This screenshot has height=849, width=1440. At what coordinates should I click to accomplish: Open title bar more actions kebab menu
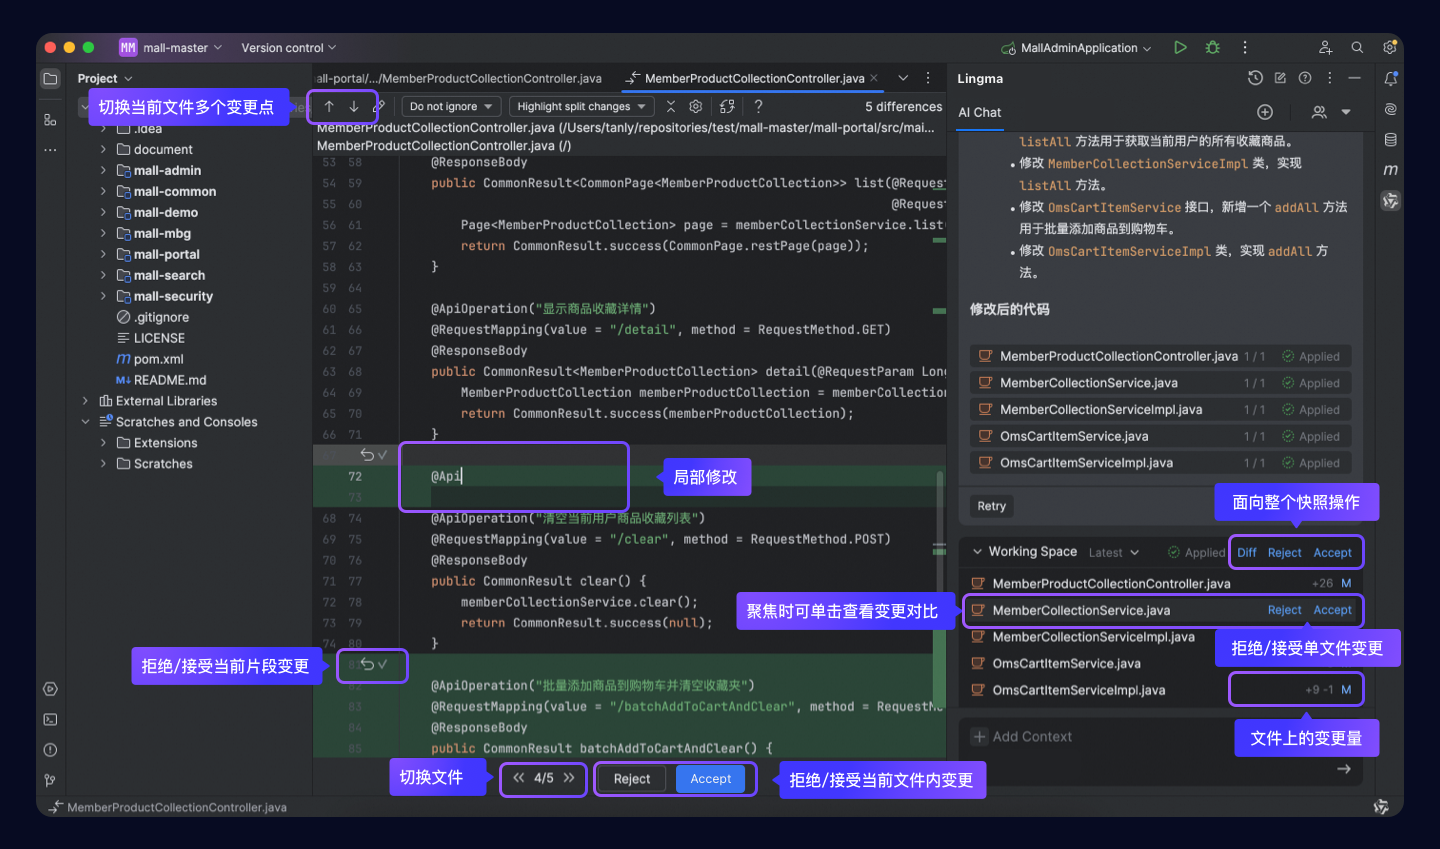point(1244,47)
